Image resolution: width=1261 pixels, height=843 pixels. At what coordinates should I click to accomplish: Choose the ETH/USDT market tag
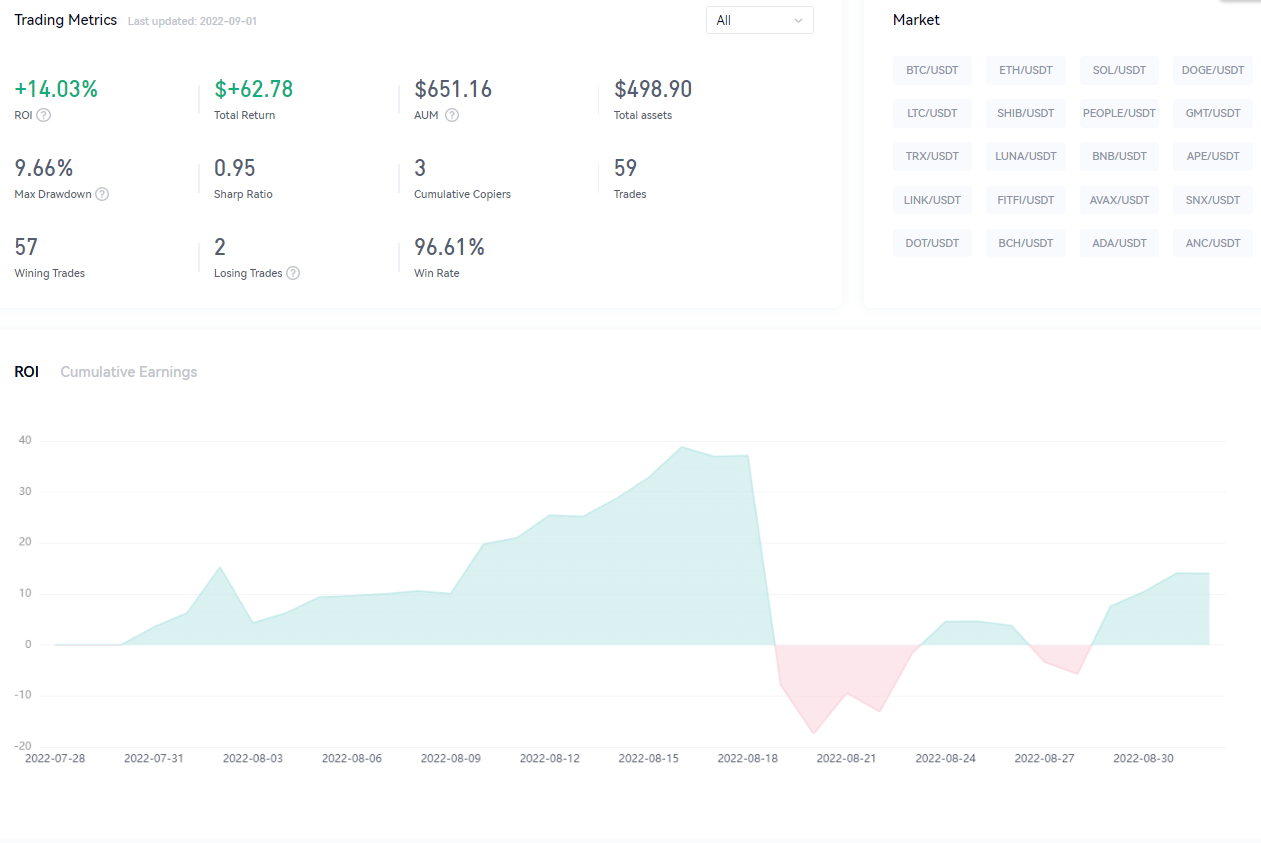click(1025, 70)
